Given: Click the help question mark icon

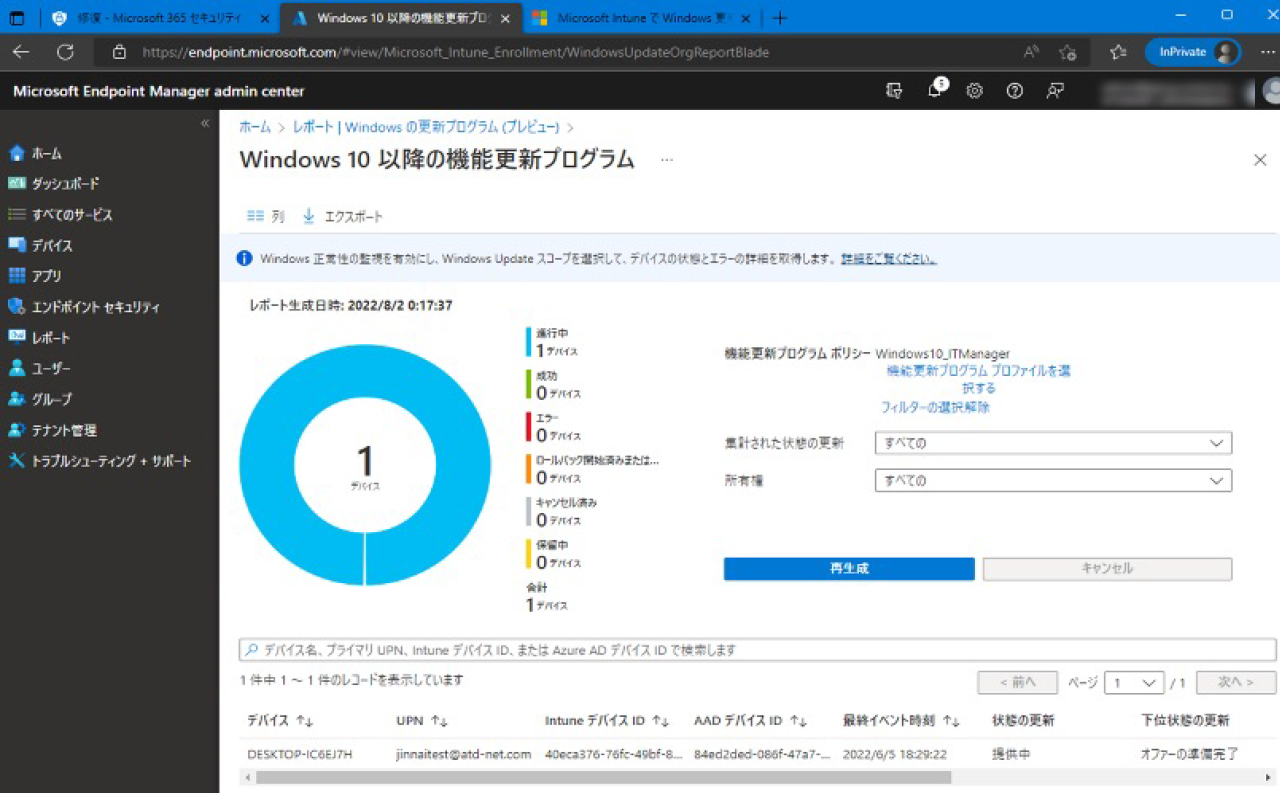Looking at the screenshot, I should pos(1014,91).
